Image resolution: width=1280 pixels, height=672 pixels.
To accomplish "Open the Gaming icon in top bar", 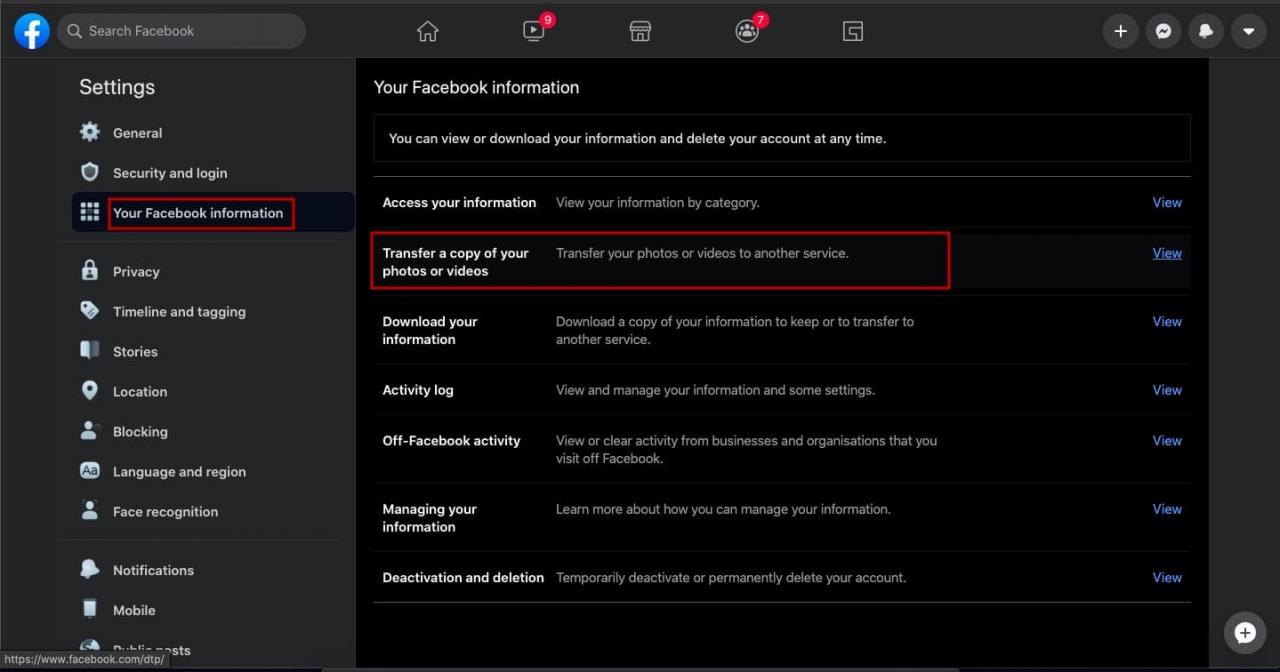I will pyautogui.click(x=853, y=31).
